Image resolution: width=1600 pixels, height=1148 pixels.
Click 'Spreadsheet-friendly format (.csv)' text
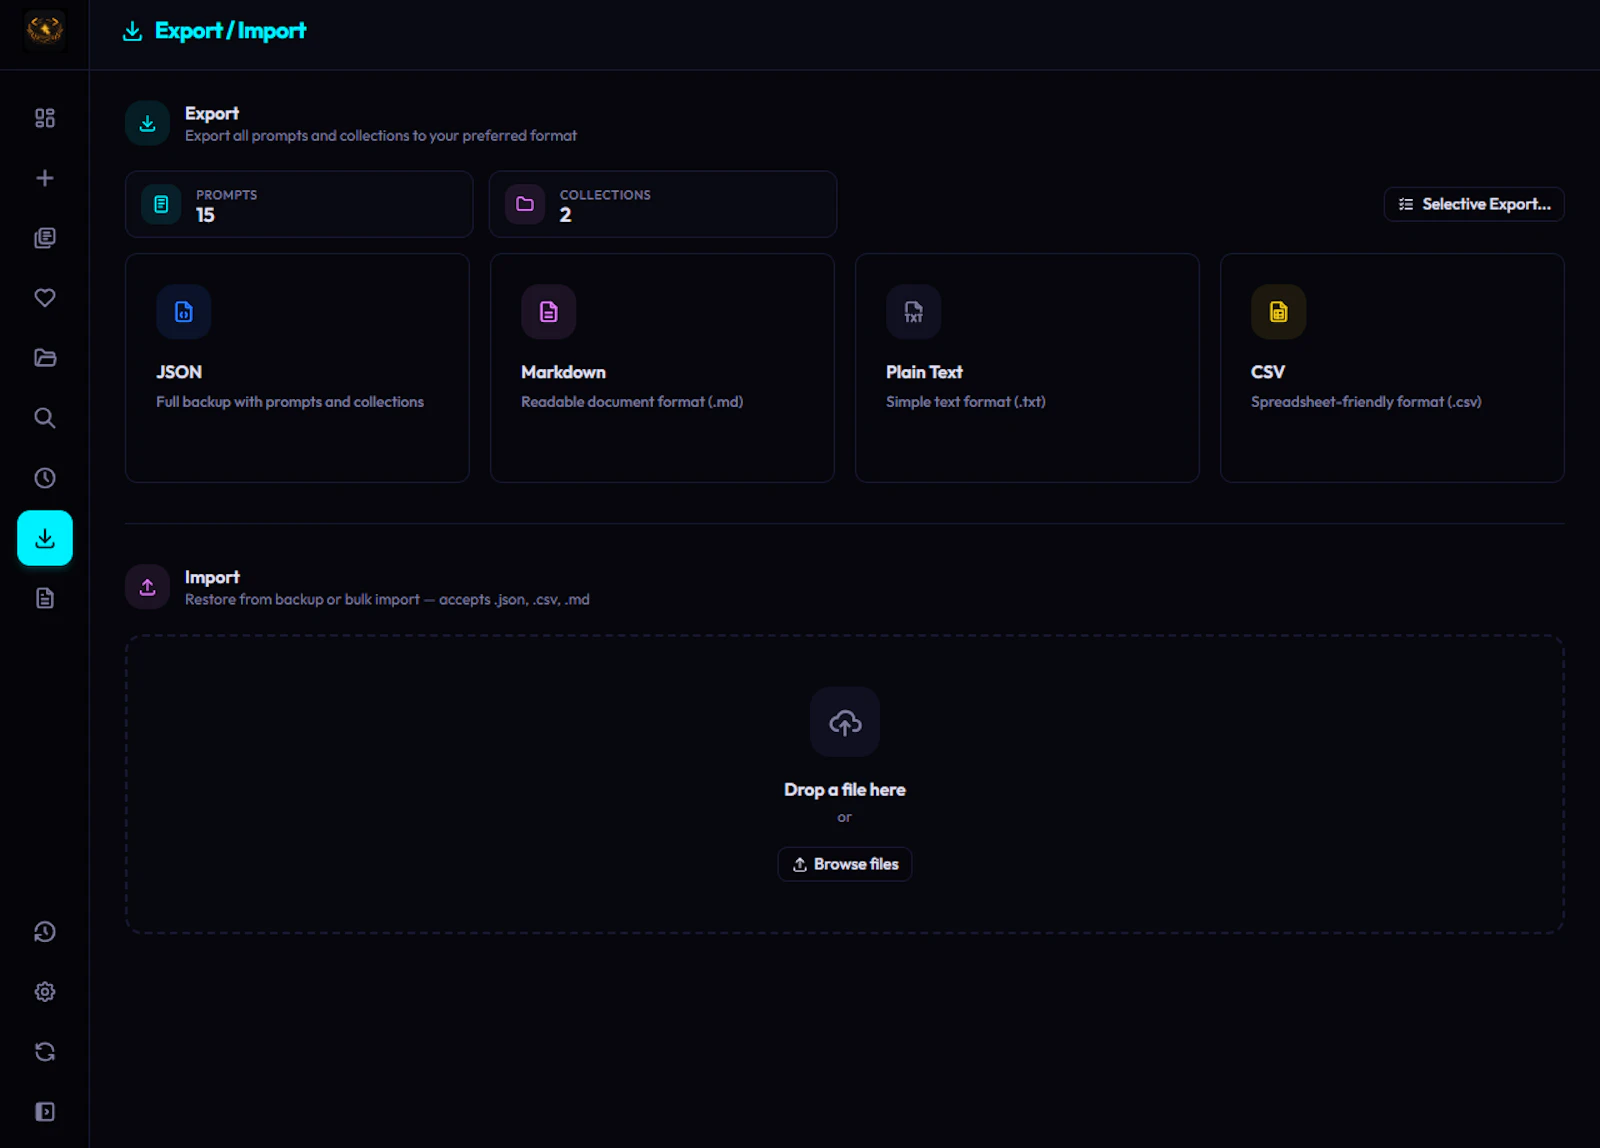pyautogui.click(x=1366, y=402)
